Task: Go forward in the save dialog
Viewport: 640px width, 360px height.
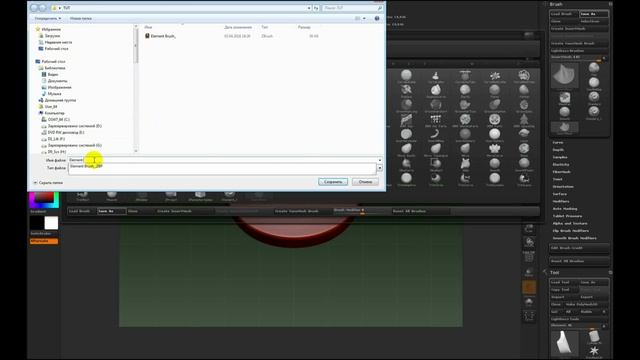Action: coord(43,8)
